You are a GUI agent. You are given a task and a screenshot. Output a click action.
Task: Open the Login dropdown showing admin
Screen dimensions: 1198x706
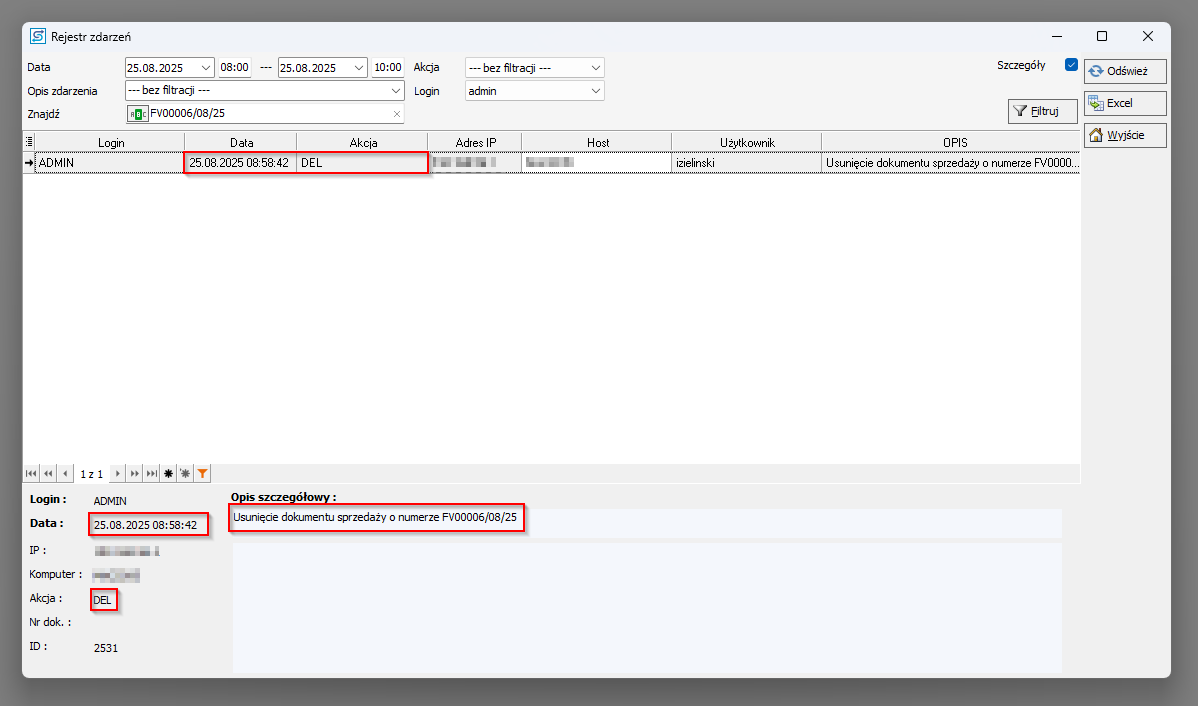(x=596, y=91)
